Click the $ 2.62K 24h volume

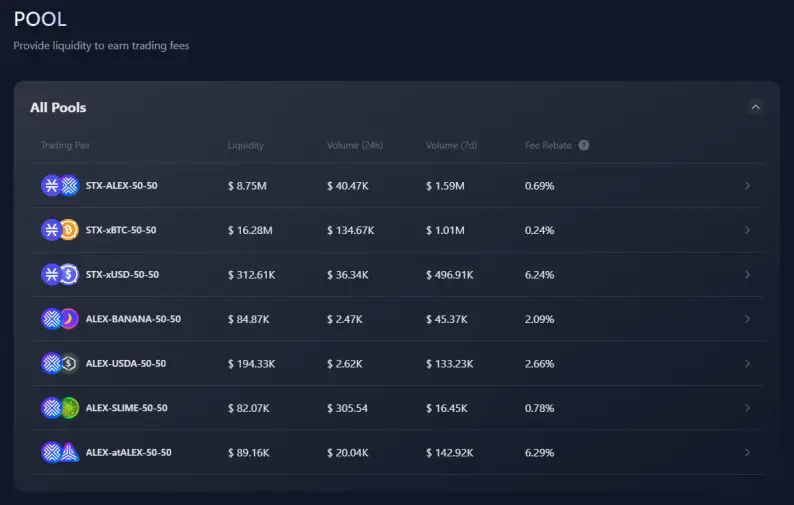point(345,364)
